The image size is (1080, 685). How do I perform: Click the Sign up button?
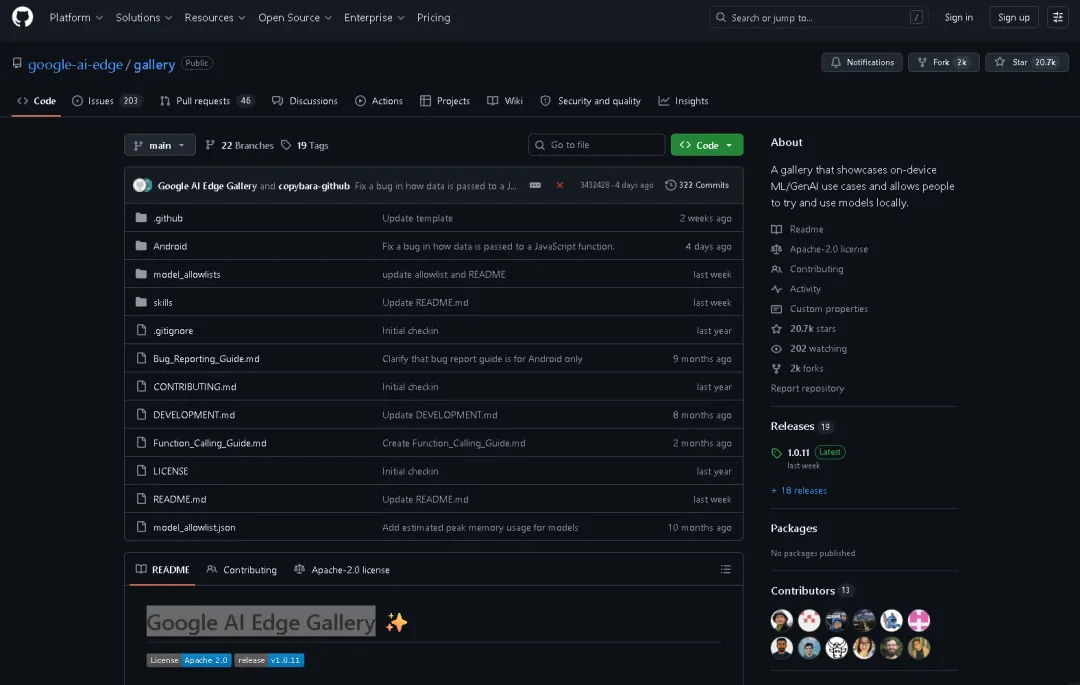pyautogui.click(x=1013, y=18)
